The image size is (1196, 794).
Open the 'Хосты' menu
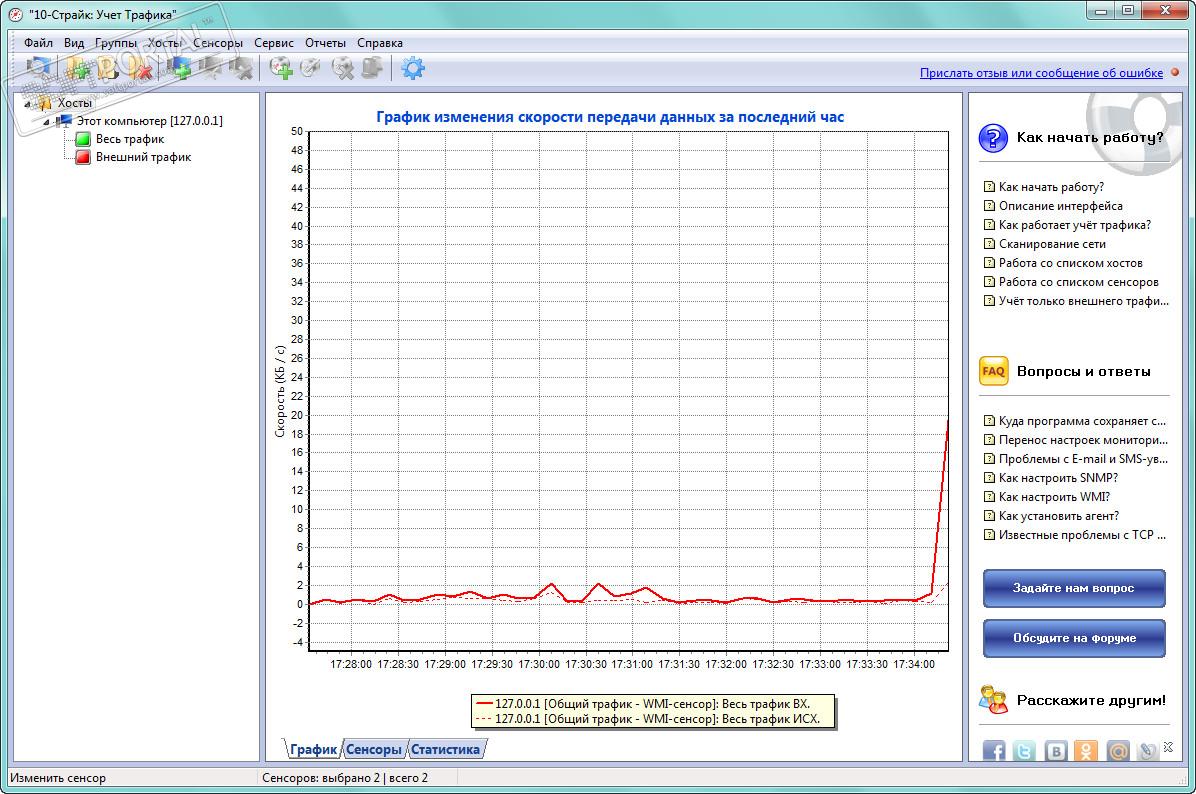point(165,43)
